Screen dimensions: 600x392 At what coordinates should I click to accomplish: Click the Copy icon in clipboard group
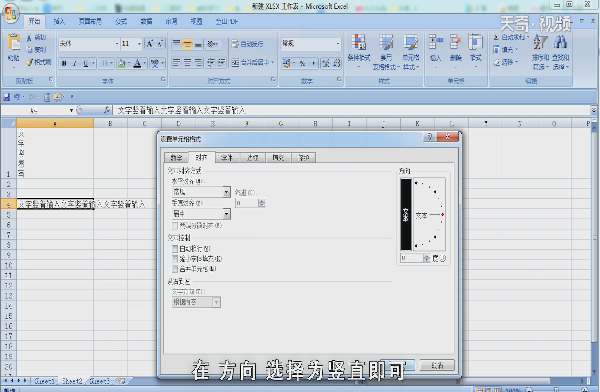(29, 49)
